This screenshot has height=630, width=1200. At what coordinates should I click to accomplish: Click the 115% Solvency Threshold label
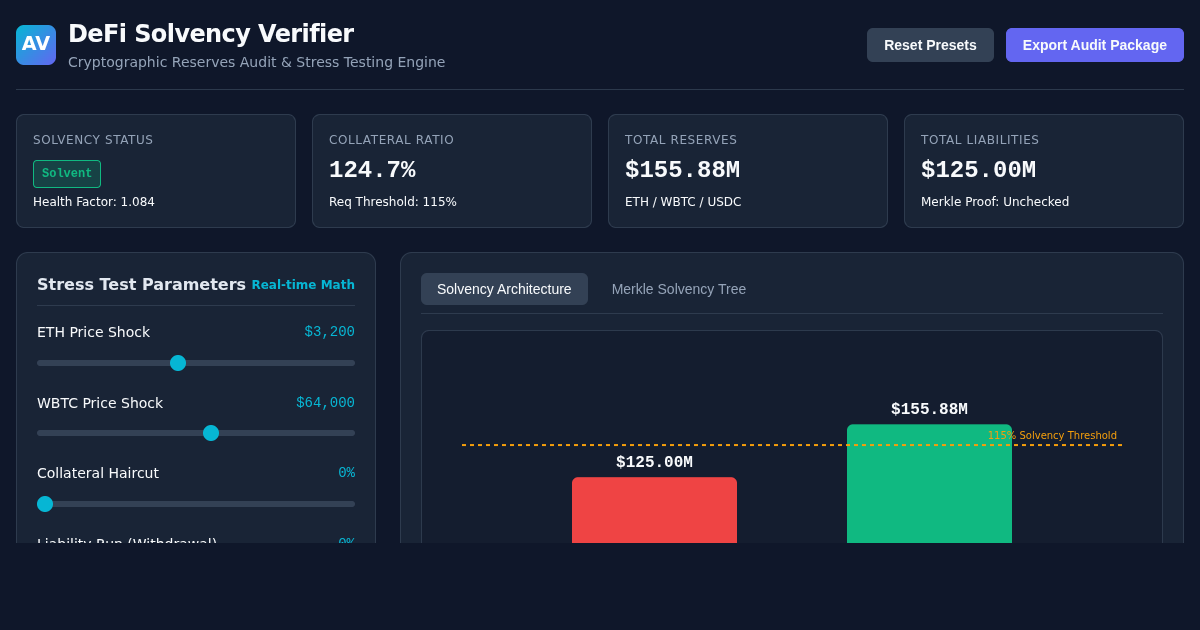pyautogui.click(x=1052, y=436)
